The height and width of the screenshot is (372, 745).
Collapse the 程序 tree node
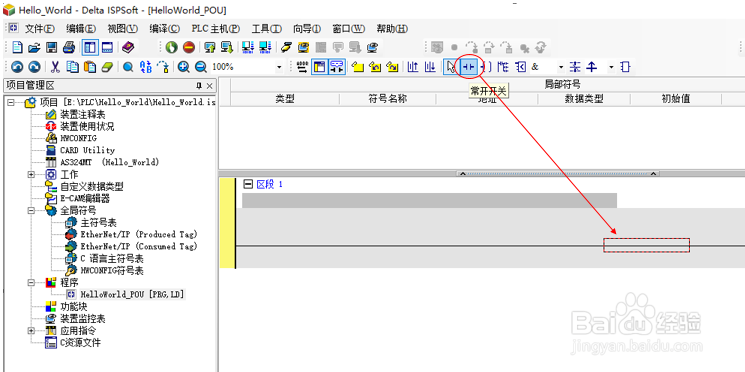pos(31,283)
